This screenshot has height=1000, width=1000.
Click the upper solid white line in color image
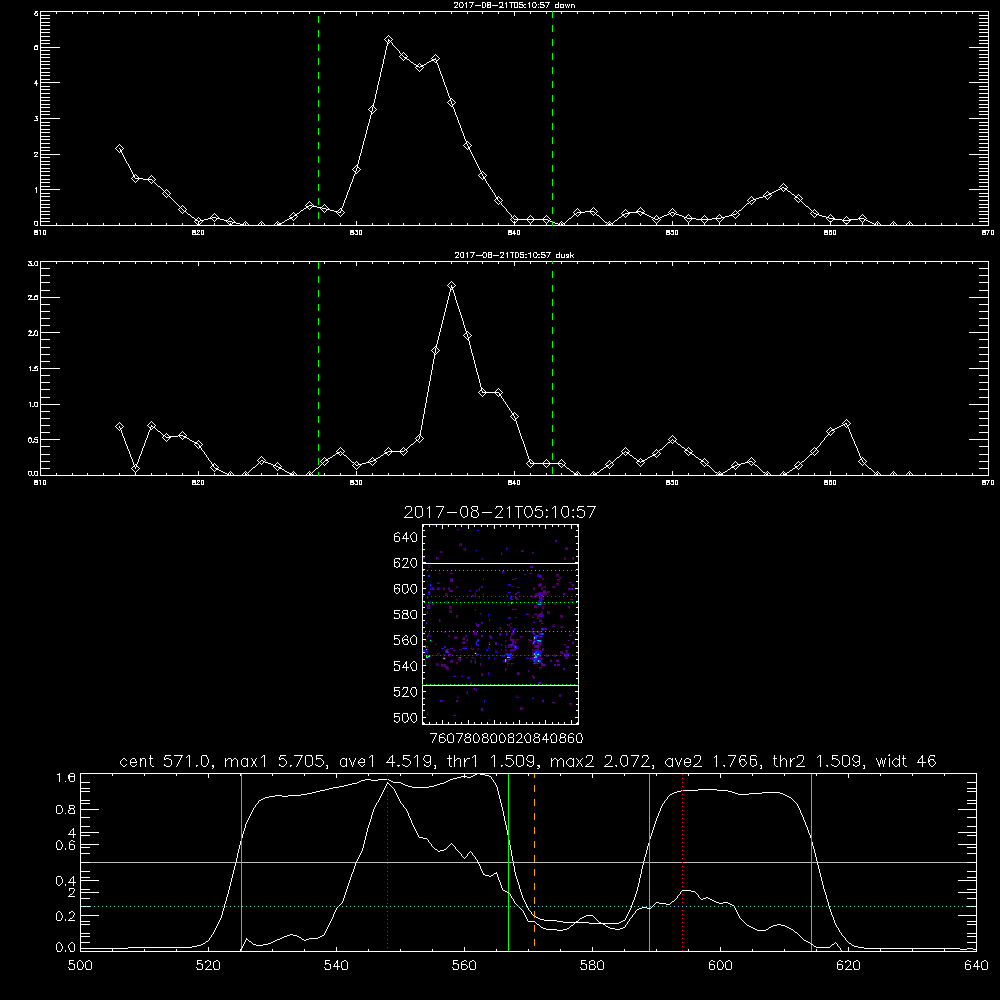coord(501,563)
